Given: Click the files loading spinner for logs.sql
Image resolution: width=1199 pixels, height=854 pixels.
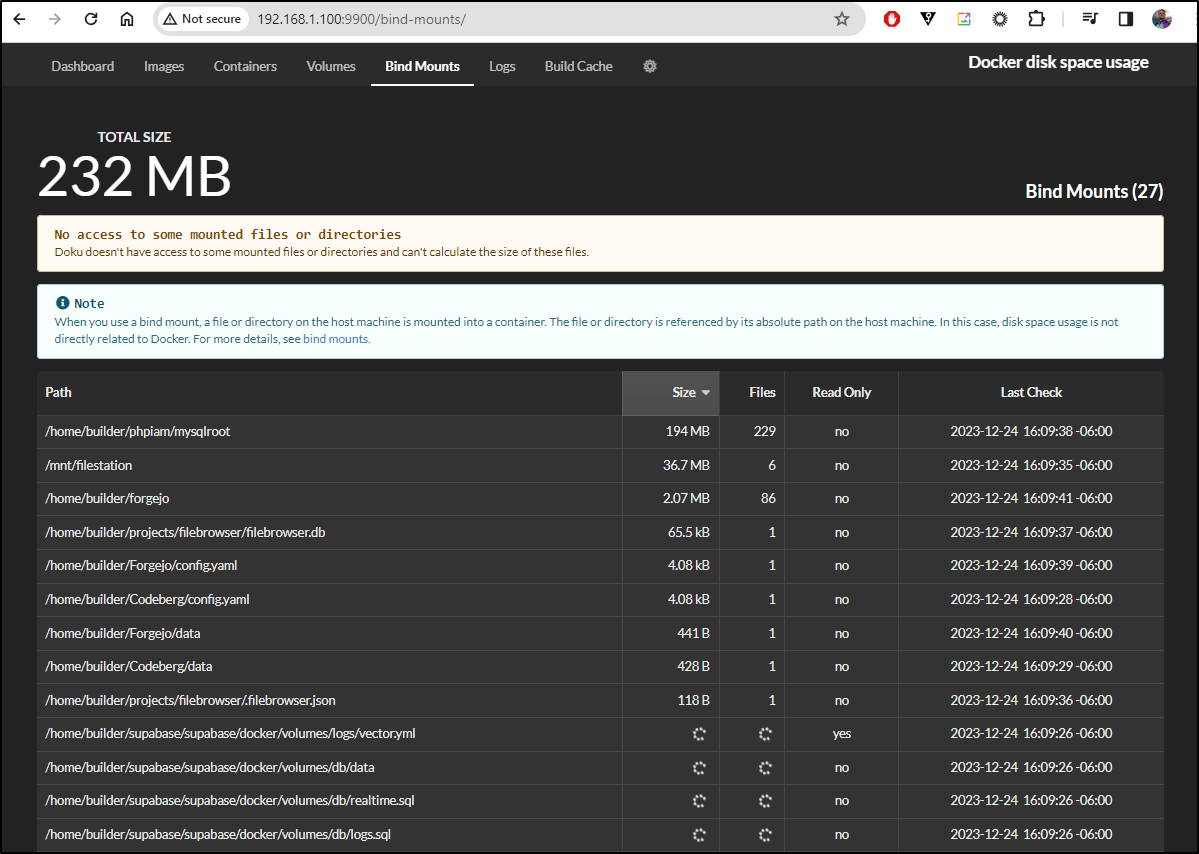Looking at the screenshot, I should [765, 835].
